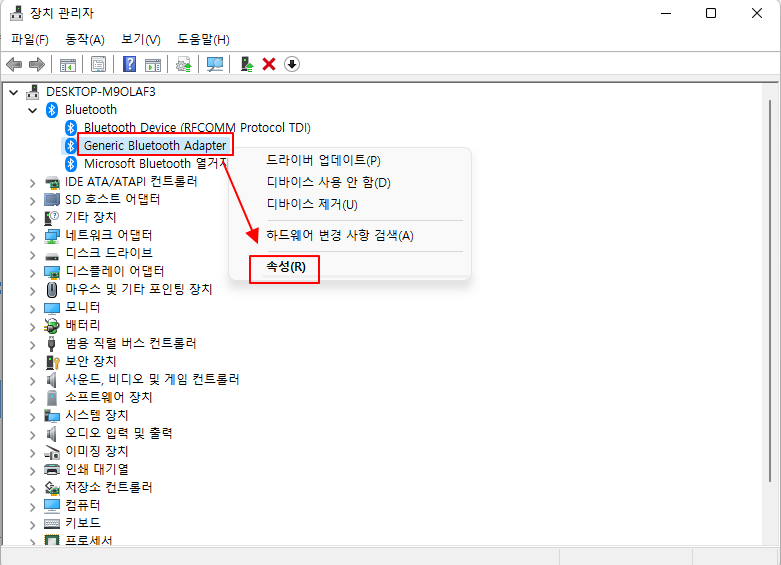Choose 속성(R) from context menu
Viewport: 781px width, 565px height.
(286, 267)
